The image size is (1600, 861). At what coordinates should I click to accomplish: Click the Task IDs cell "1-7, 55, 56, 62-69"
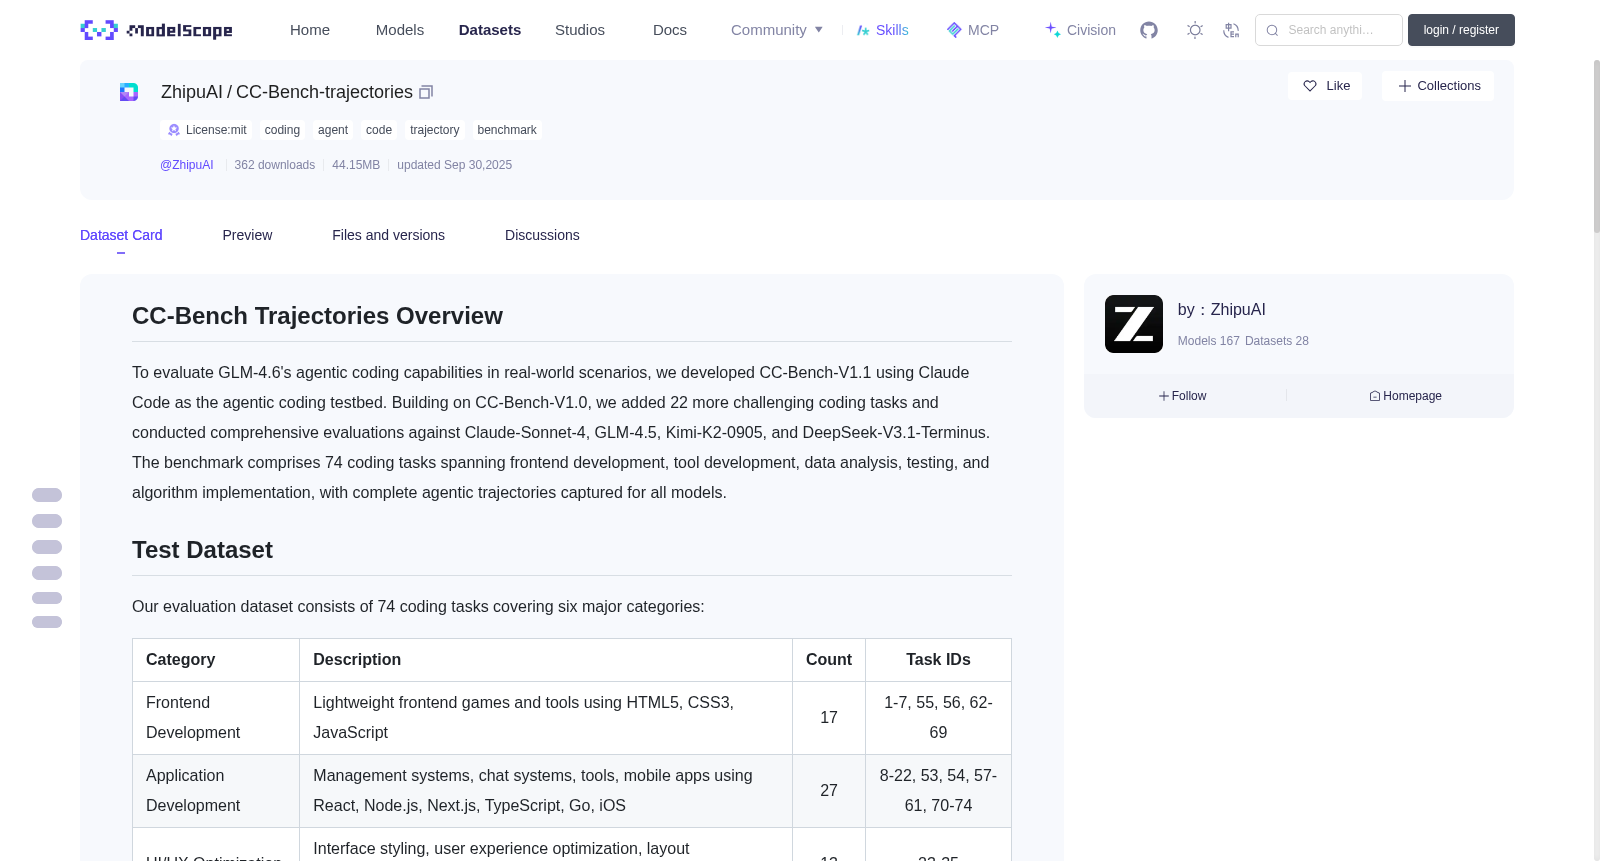click(x=938, y=718)
